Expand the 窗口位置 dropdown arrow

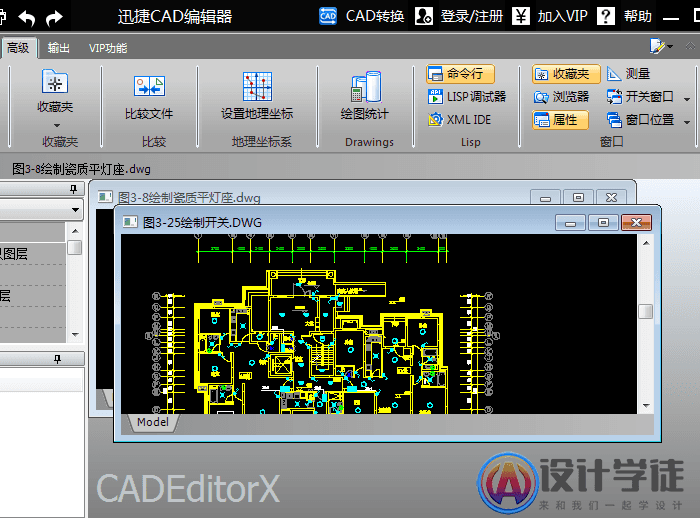click(x=687, y=122)
